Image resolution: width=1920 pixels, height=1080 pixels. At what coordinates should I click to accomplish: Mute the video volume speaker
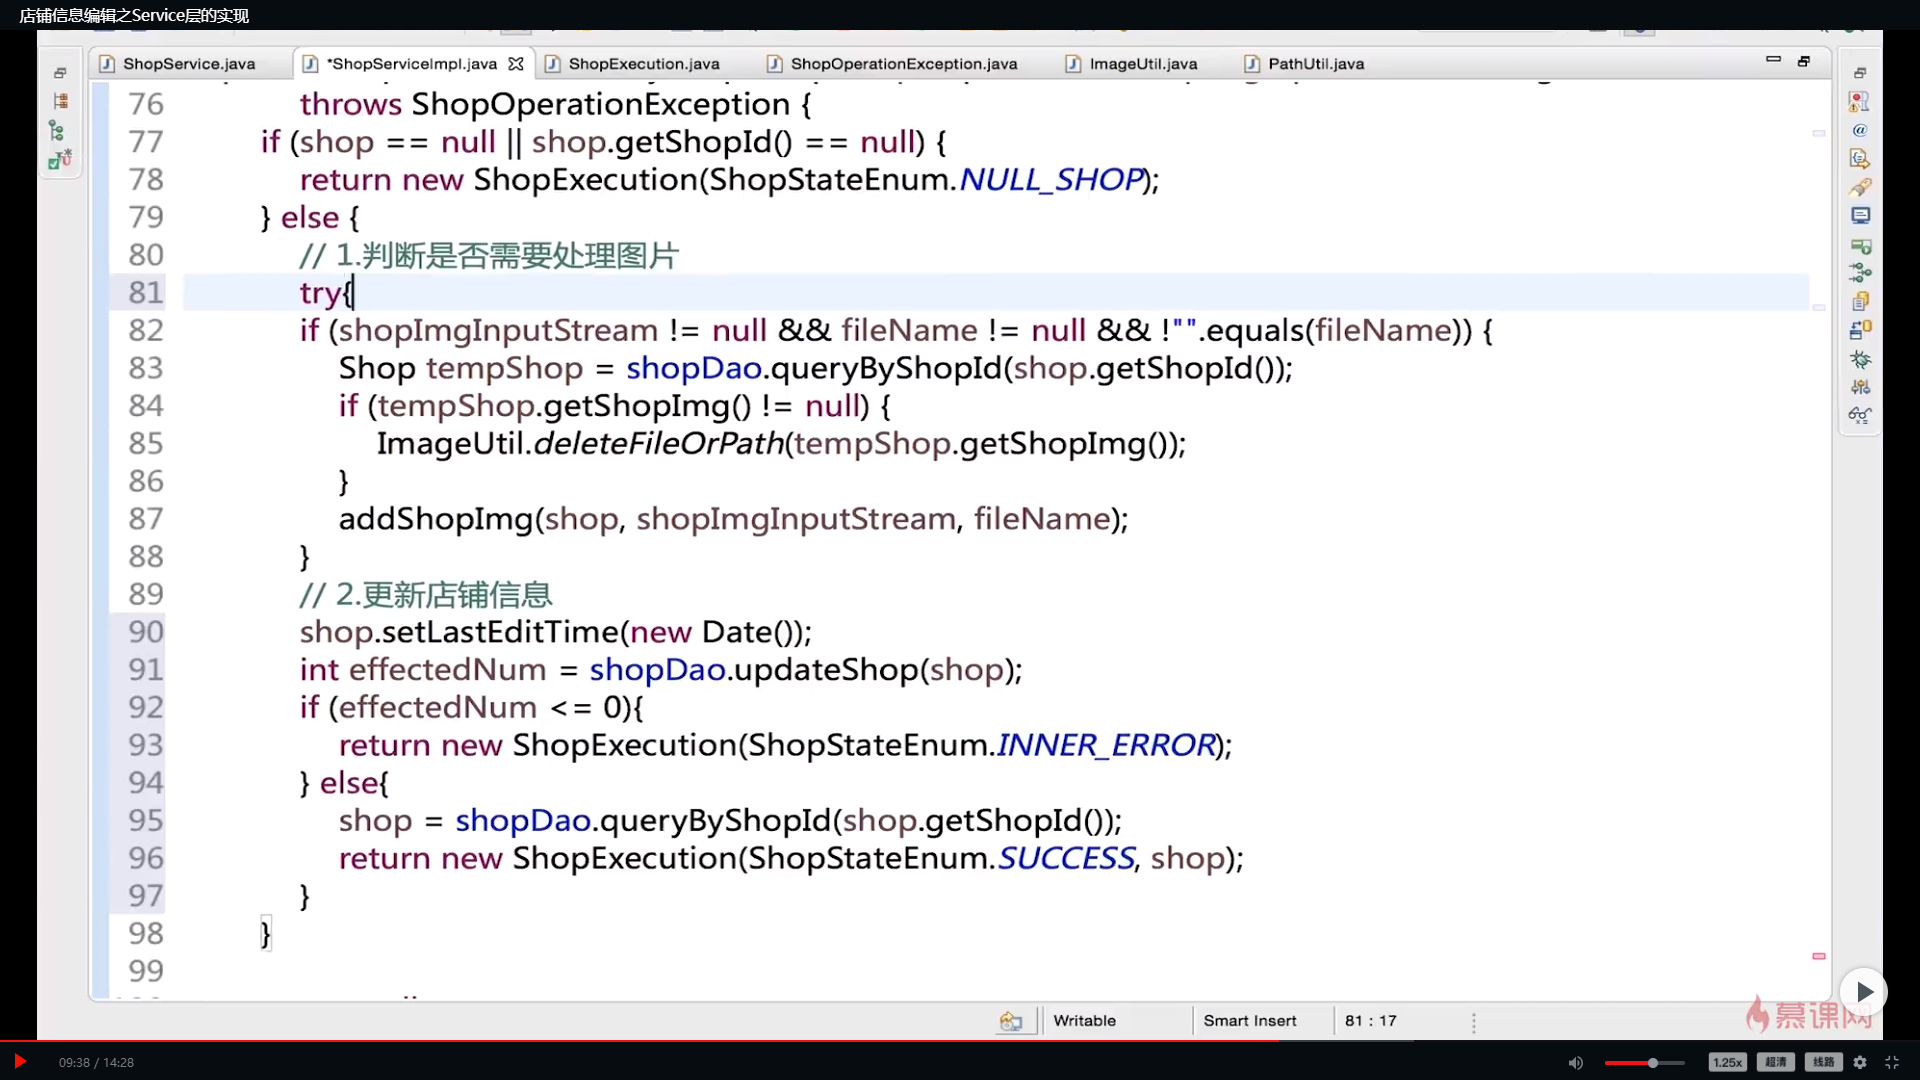coord(1575,1062)
